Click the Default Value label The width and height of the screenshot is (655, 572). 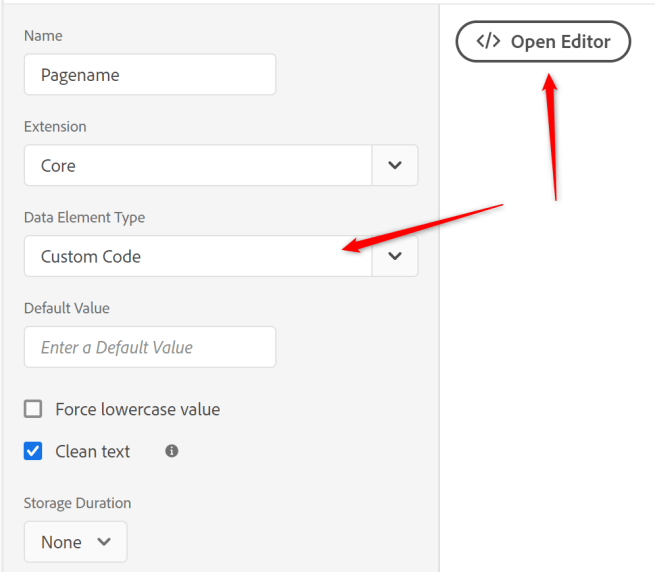click(67, 308)
